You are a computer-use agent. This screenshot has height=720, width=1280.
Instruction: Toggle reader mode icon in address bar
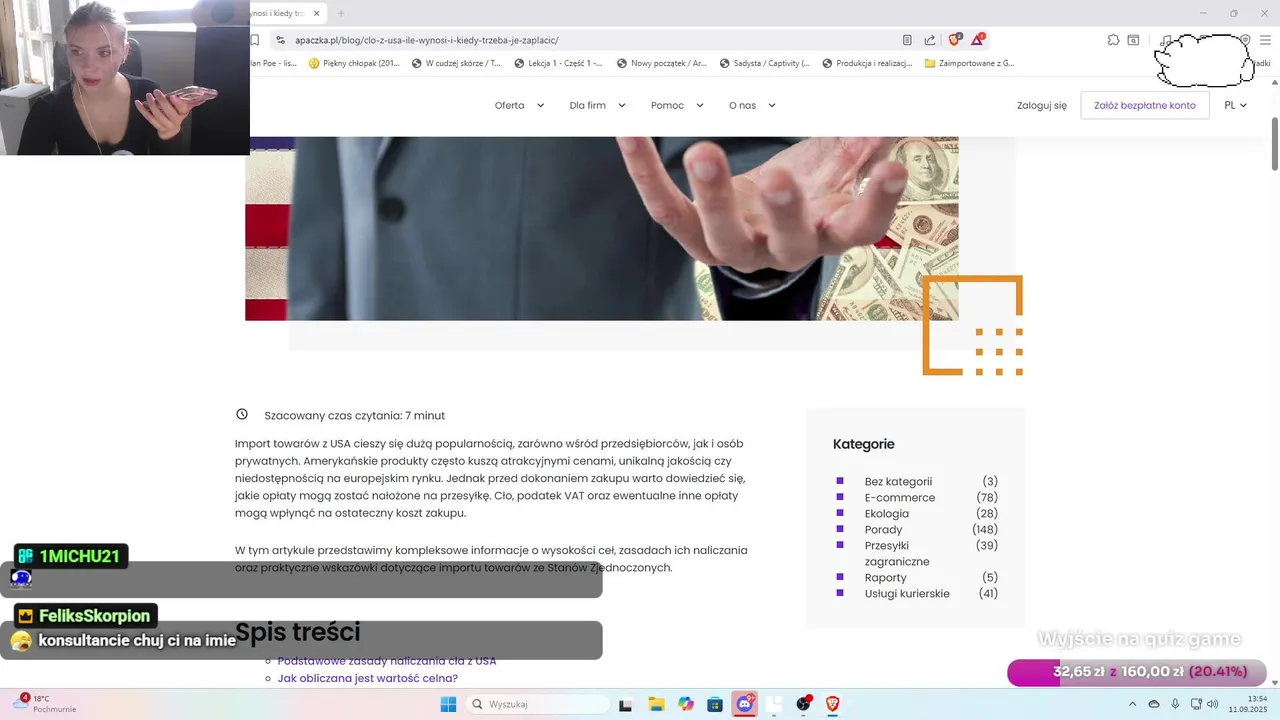[x=907, y=40]
